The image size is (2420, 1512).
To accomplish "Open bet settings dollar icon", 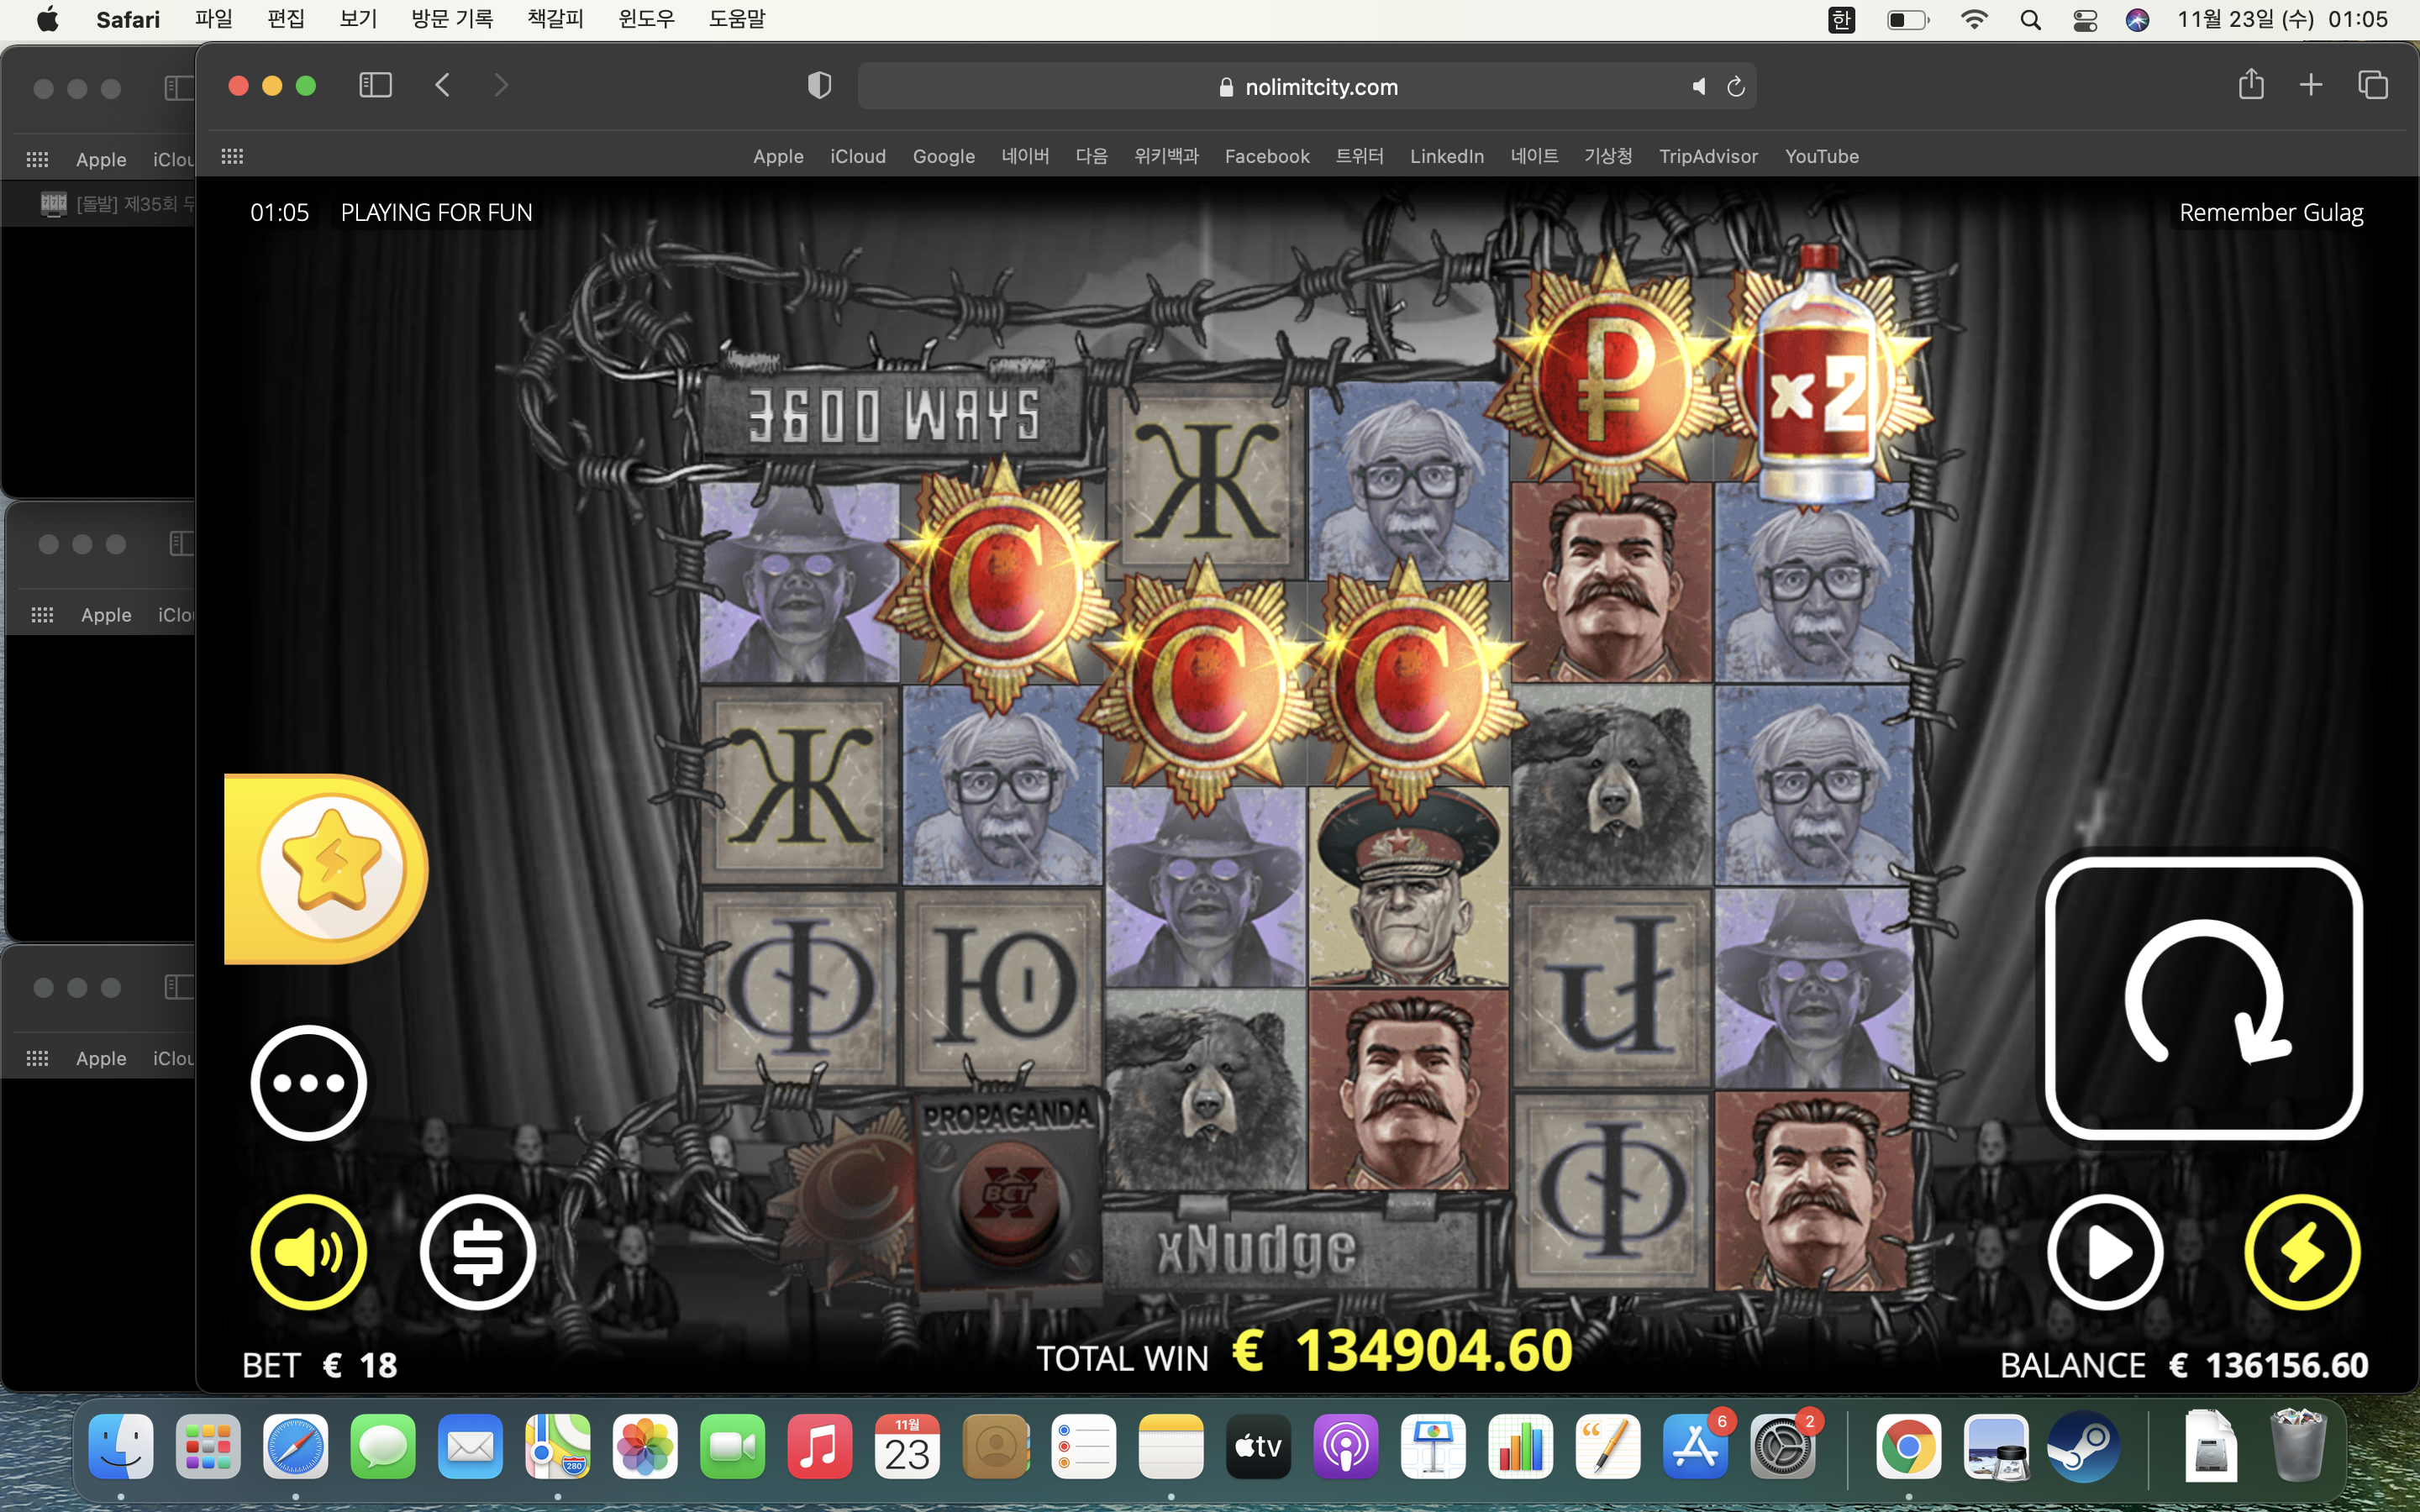I will [478, 1252].
